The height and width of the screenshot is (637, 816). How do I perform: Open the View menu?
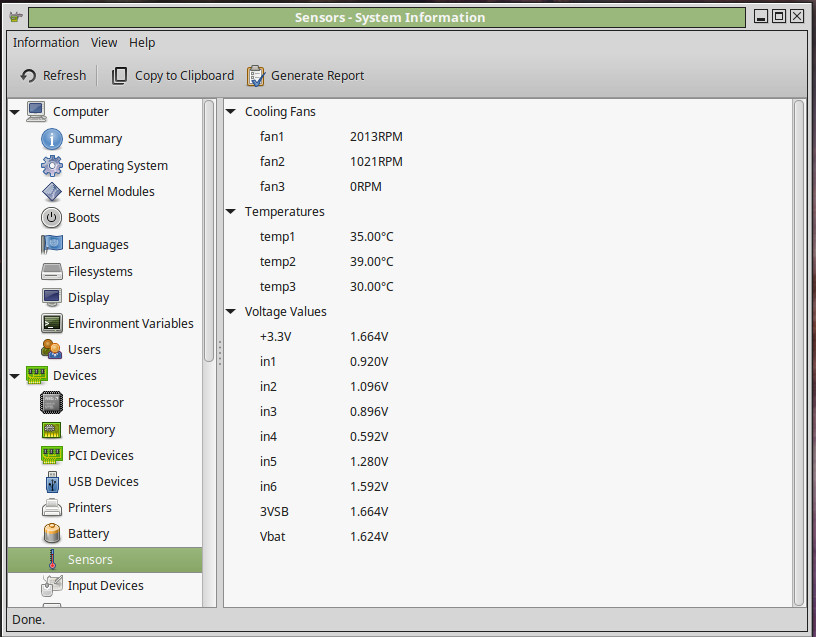tap(104, 43)
